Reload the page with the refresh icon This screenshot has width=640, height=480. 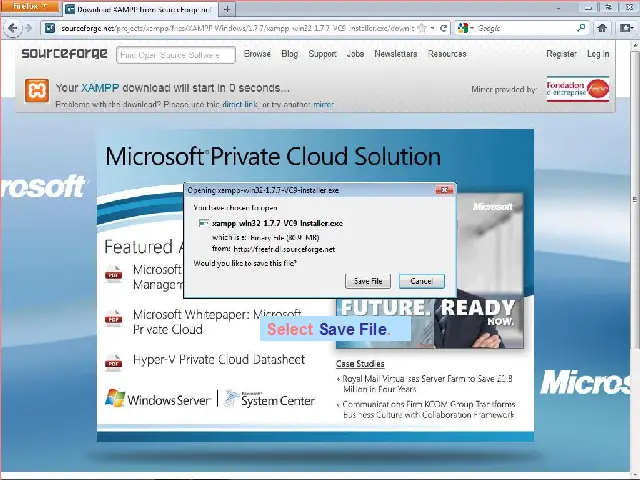pyautogui.click(x=443, y=28)
